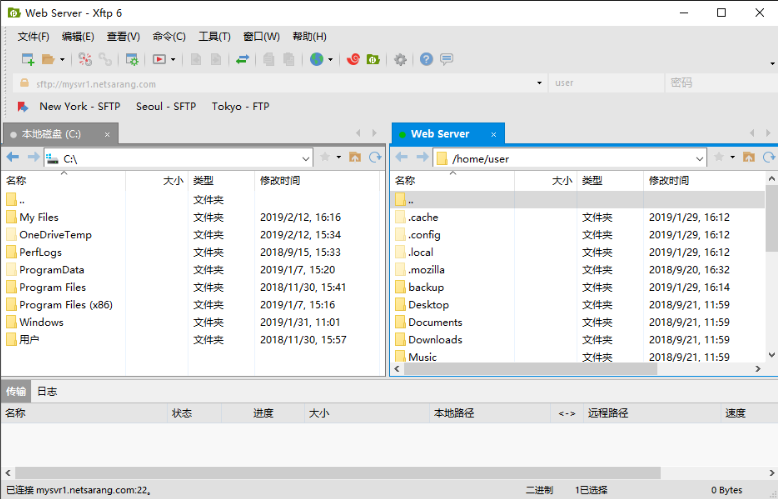Open the 工具(T) menu
Viewport: 778px width, 499px height.
[x=214, y=37]
